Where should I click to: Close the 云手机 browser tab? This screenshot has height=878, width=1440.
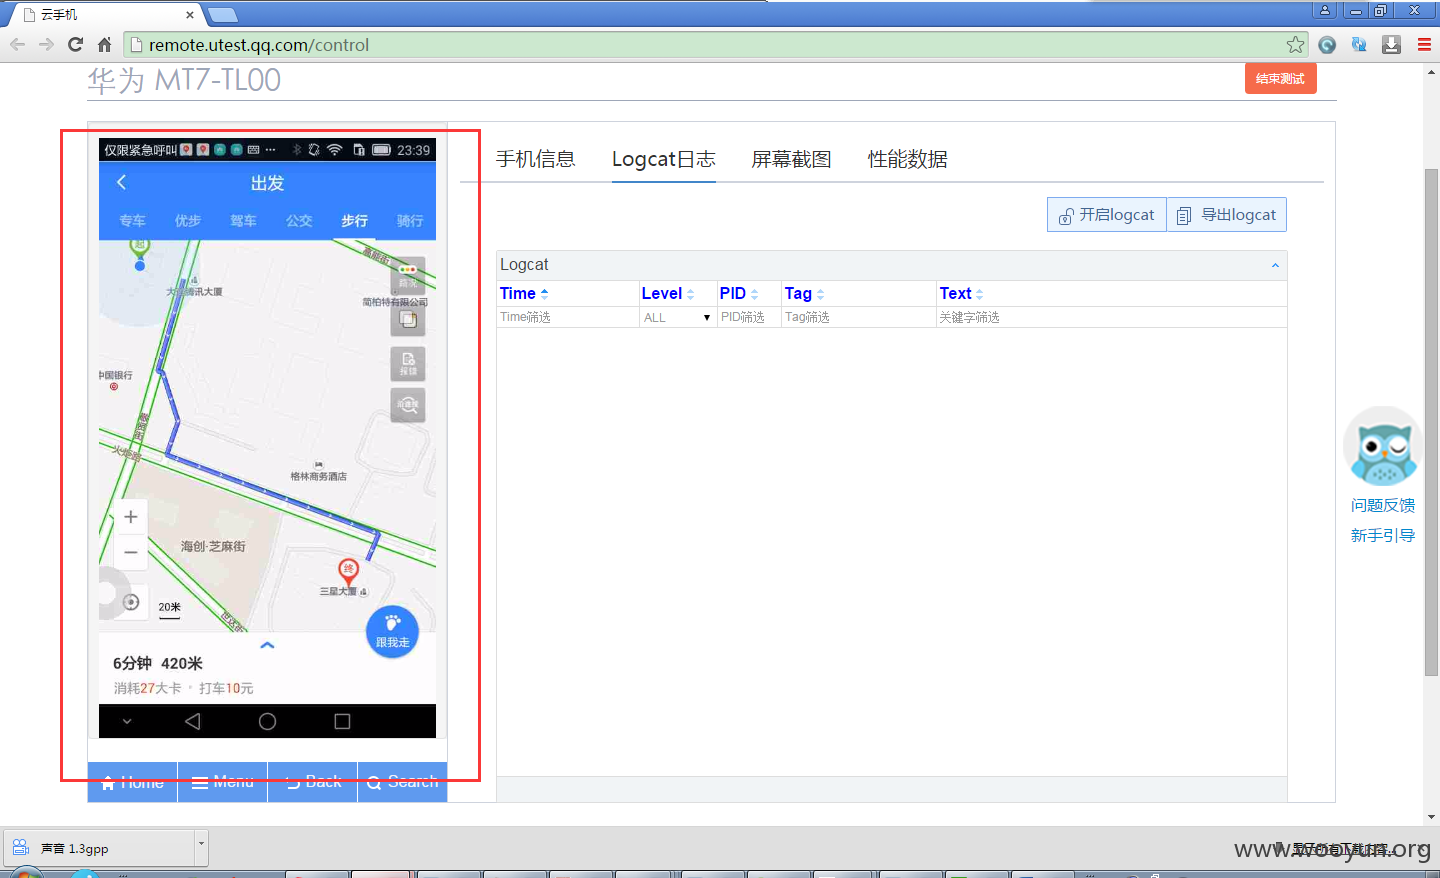pos(190,15)
